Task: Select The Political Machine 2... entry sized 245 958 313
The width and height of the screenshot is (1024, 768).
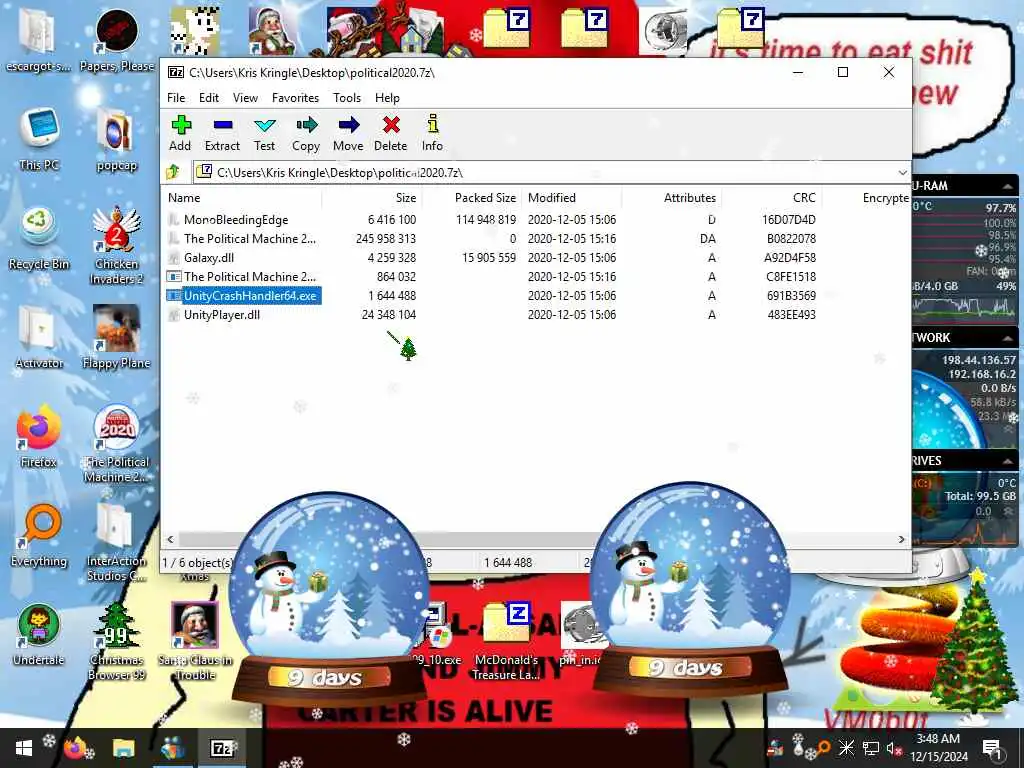Action: tap(242, 239)
